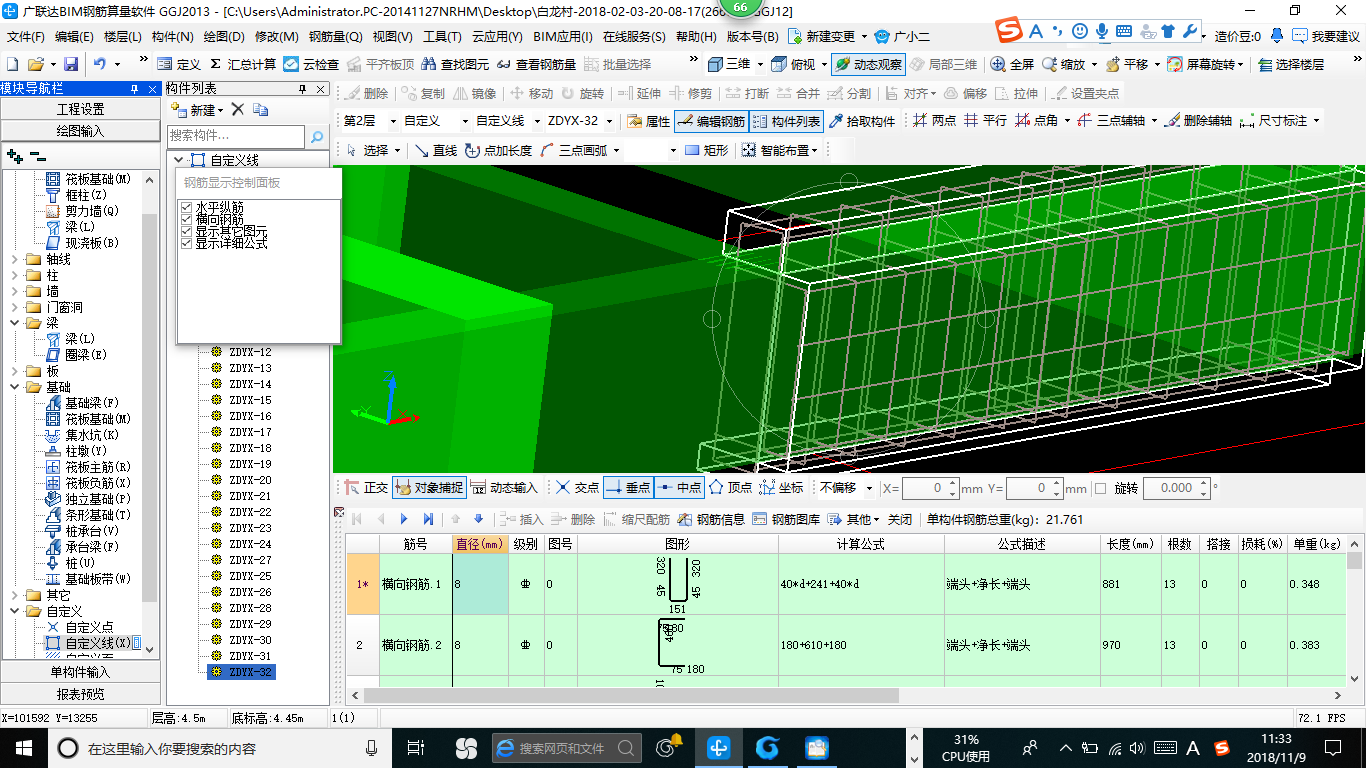Collapse the 基础 foundation tree node

pyautogui.click(x=14, y=387)
